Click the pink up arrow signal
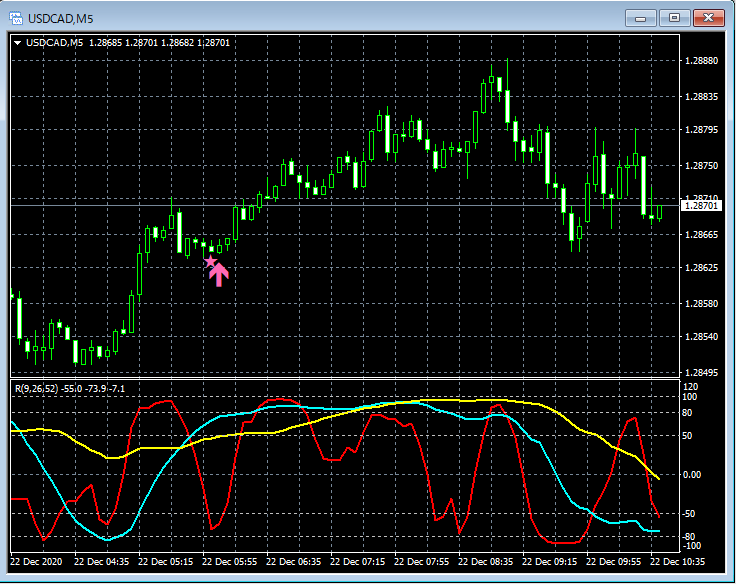 [219, 275]
